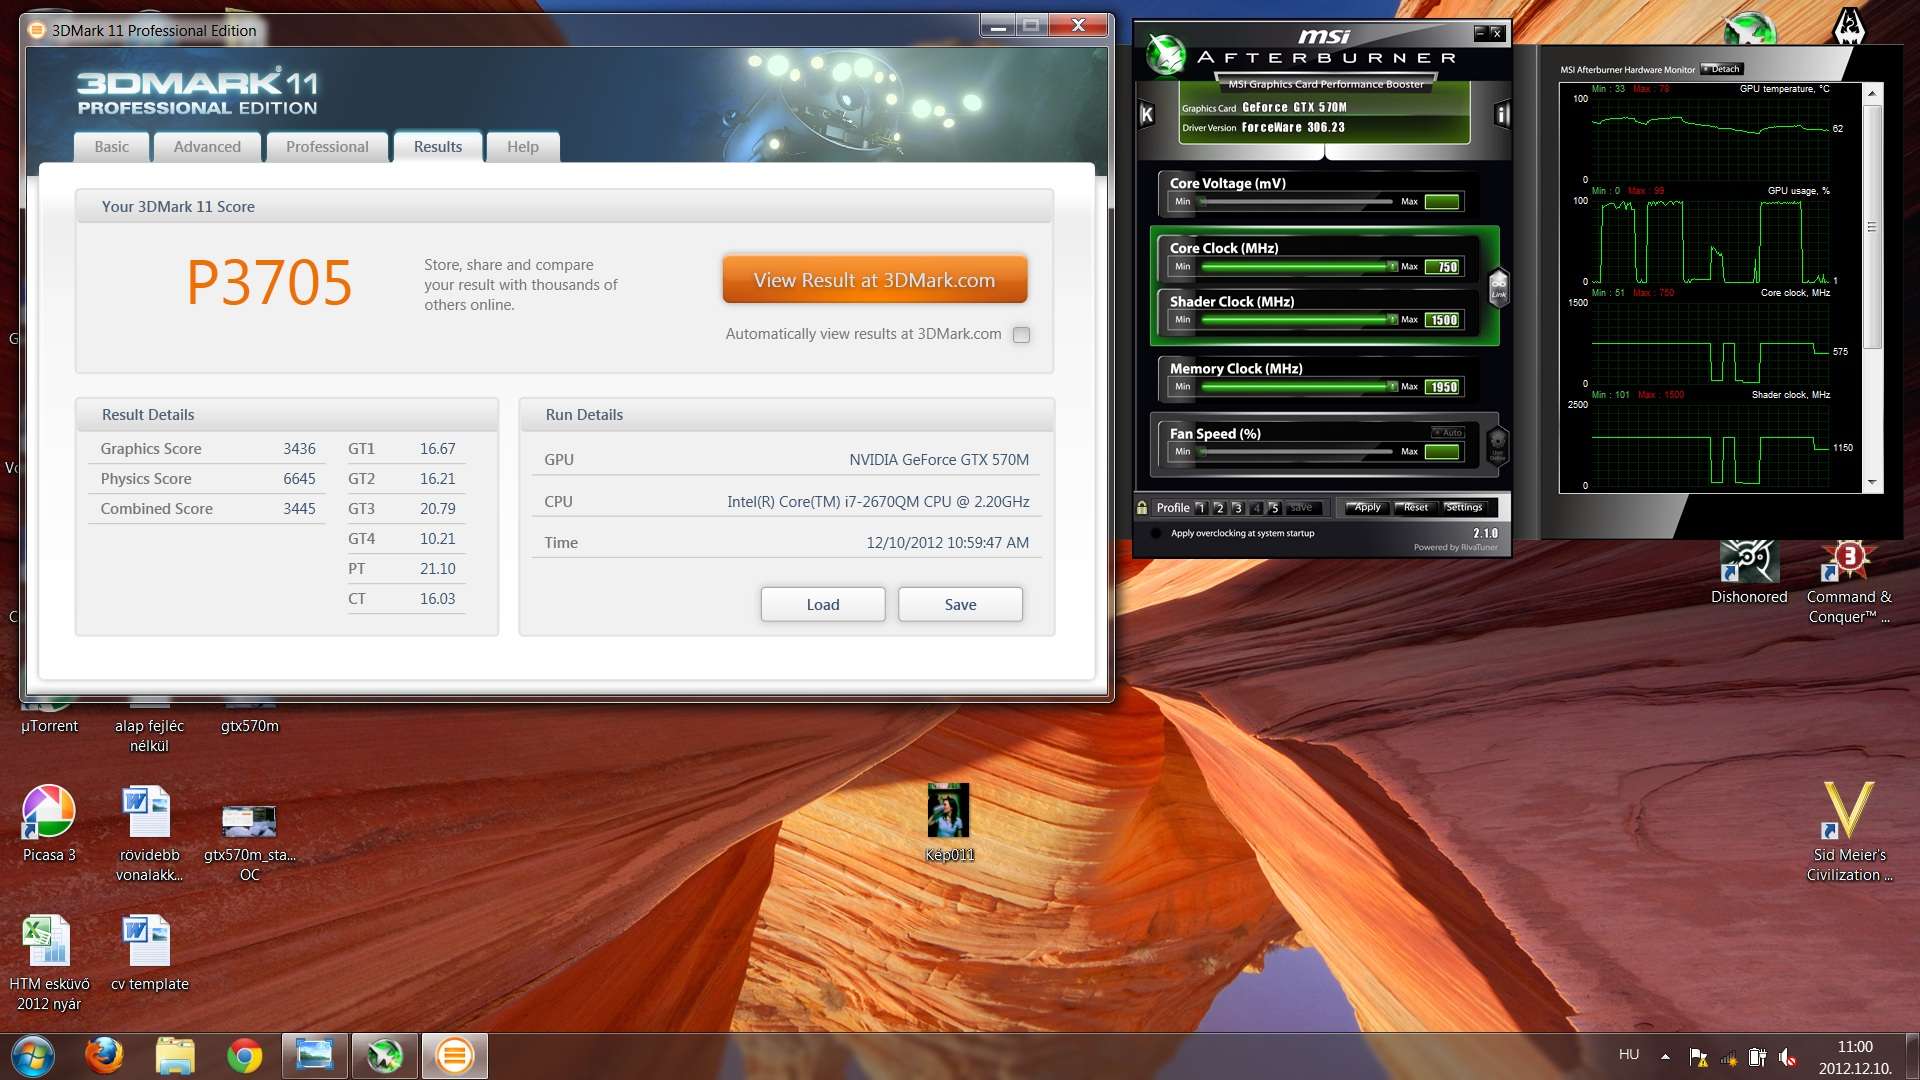Click the battery power tray icon
Image resolution: width=1920 pixels, height=1080 pixels.
[1757, 1057]
